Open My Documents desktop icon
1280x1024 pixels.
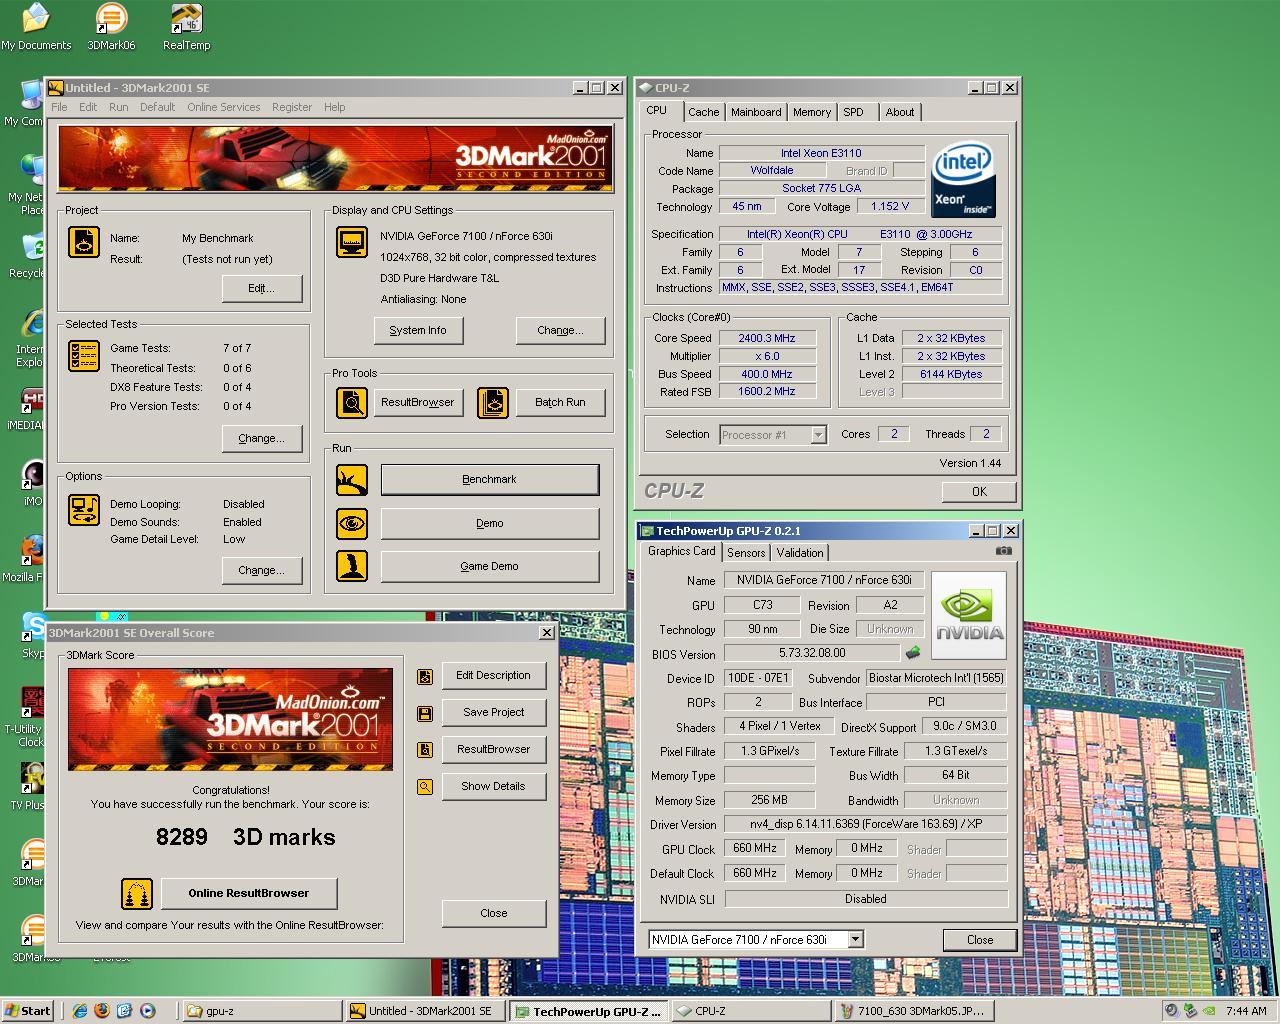click(x=36, y=27)
